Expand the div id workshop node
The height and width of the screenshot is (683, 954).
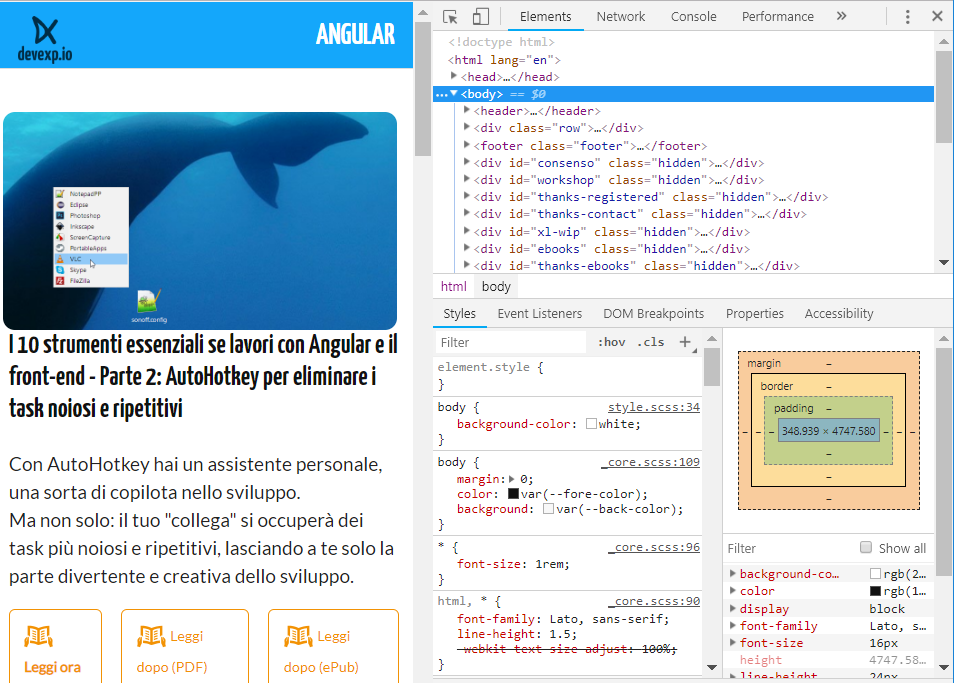click(x=467, y=179)
